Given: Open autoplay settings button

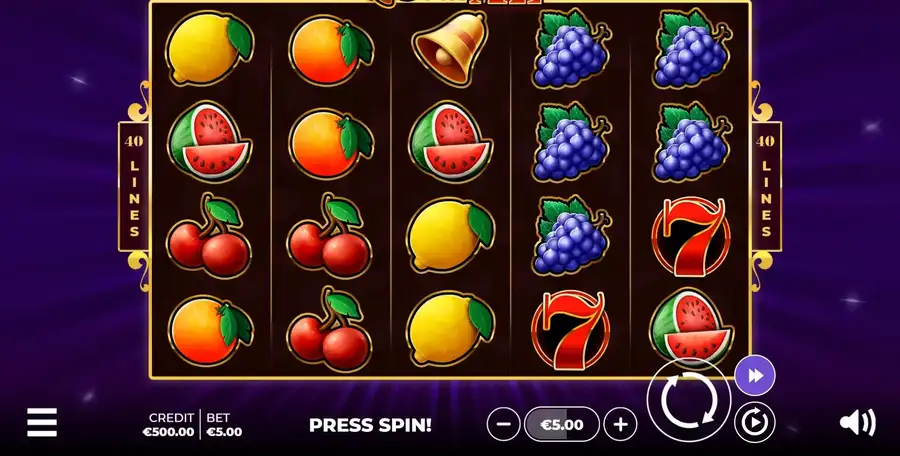Looking at the screenshot, I should click(755, 423).
